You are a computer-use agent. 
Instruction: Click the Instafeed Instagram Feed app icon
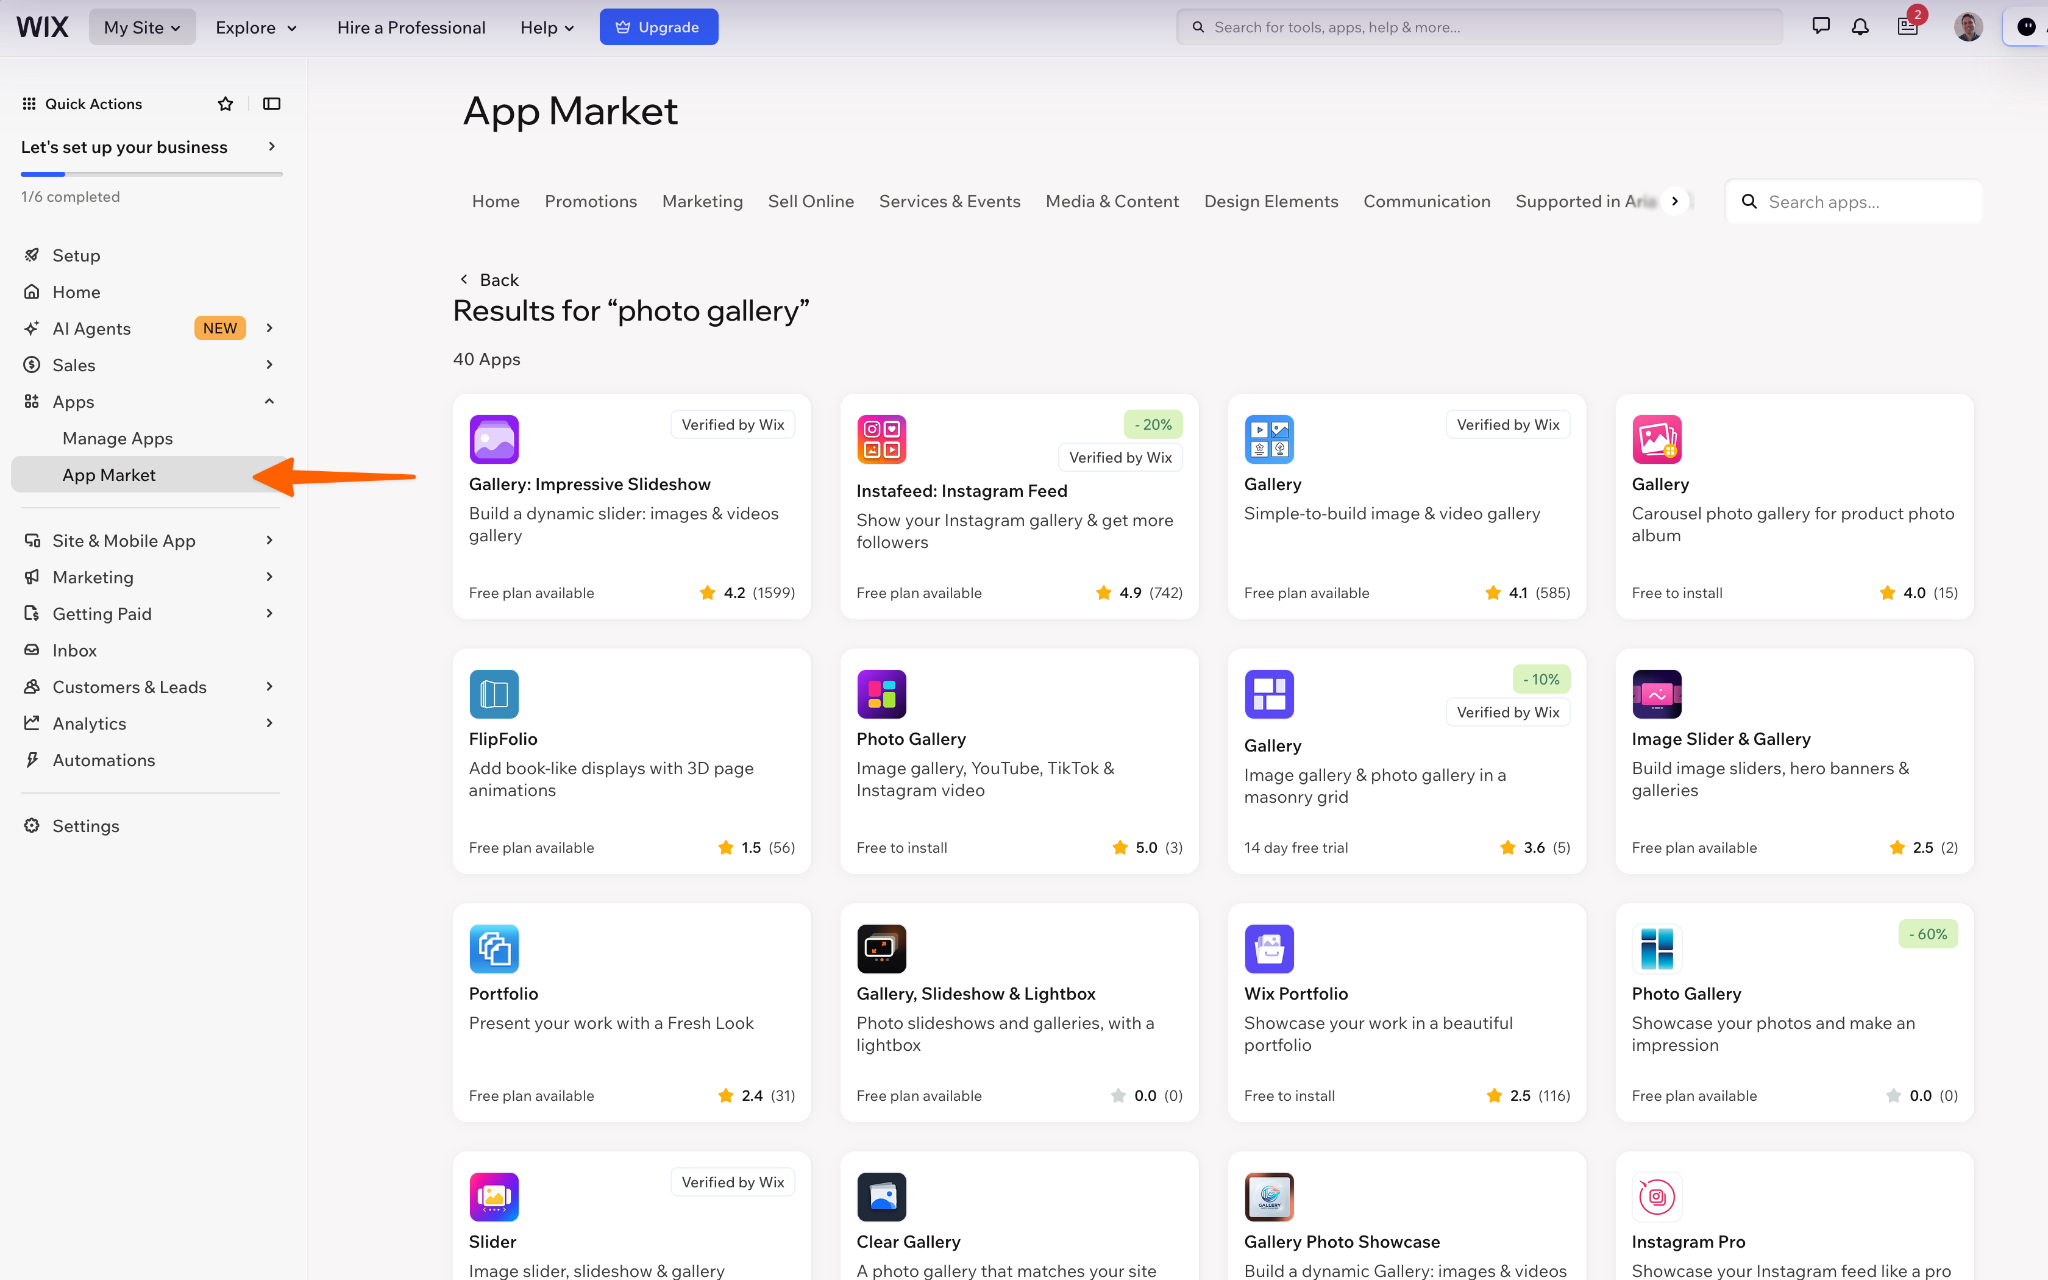[x=881, y=439]
